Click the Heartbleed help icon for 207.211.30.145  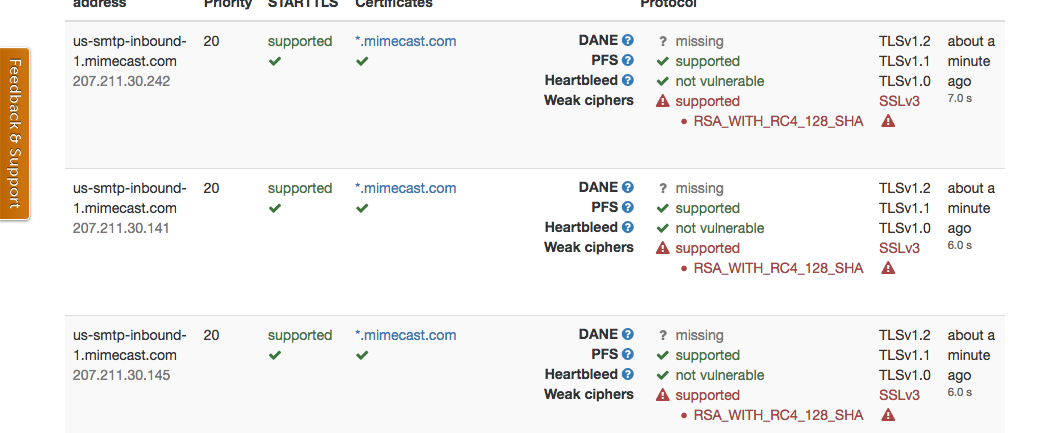(x=628, y=374)
